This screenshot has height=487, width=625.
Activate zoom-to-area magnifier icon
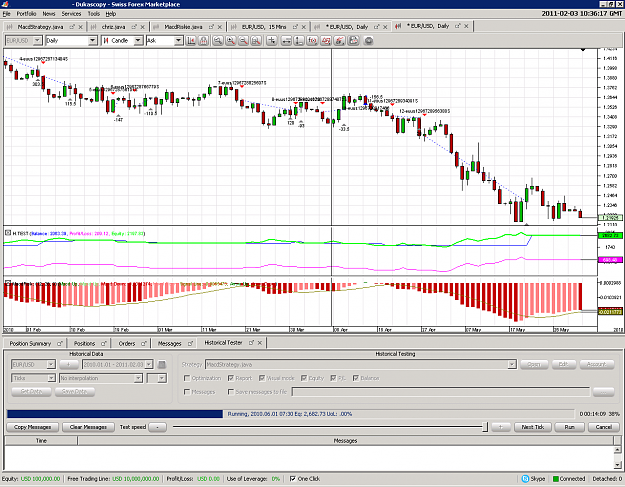(256, 41)
